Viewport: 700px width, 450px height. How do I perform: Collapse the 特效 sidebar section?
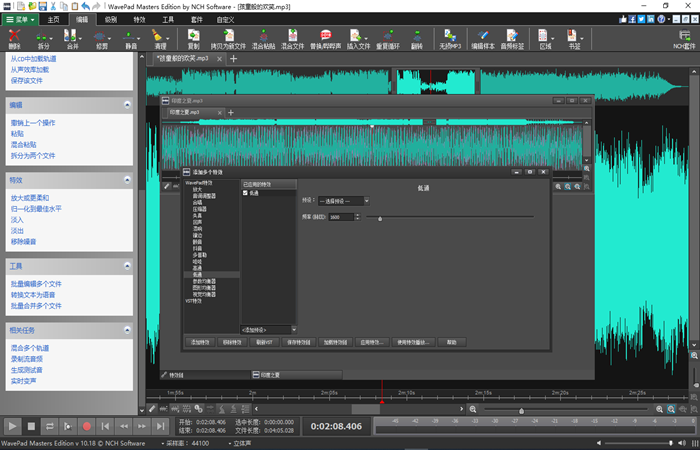[127, 181]
